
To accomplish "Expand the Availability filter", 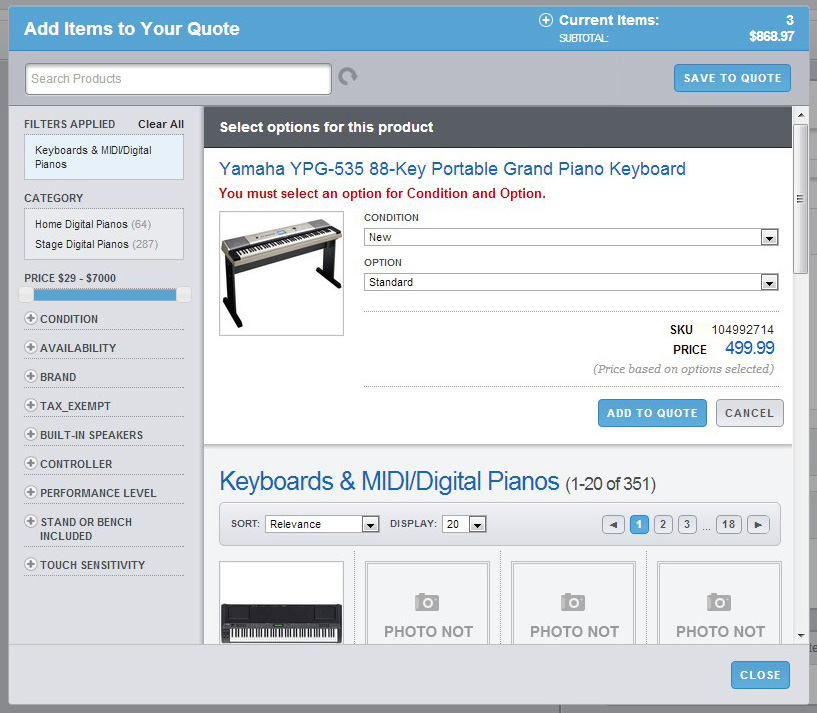I will click(x=31, y=347).
